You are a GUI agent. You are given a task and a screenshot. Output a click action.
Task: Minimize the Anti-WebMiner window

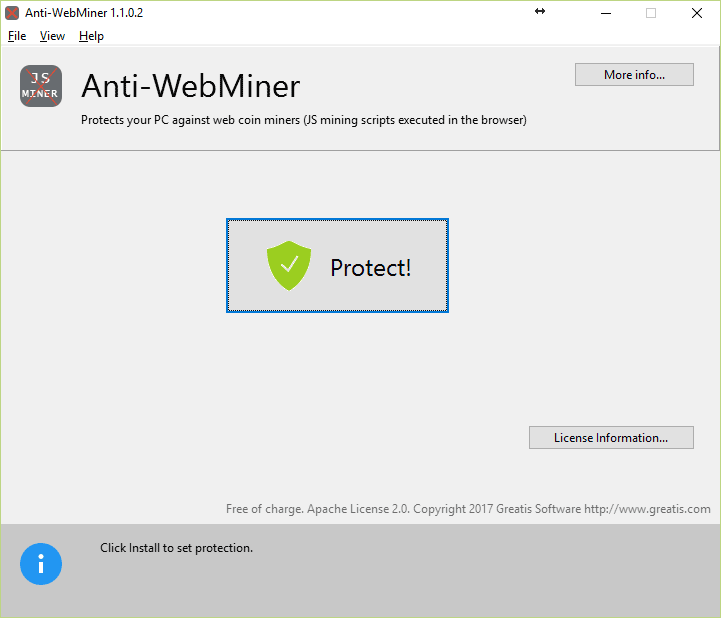coord(606,13)
